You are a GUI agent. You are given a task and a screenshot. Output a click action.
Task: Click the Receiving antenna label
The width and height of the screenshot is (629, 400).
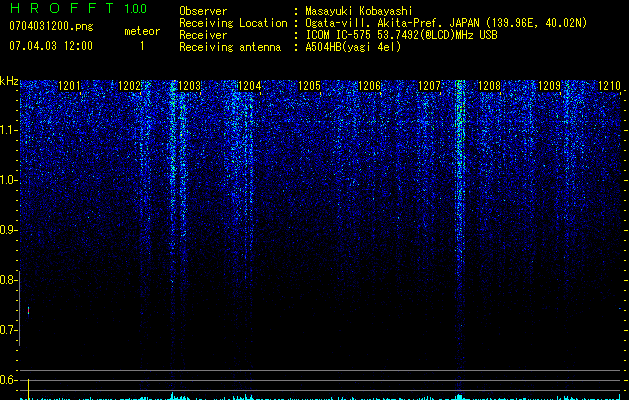tap(230, 47)
